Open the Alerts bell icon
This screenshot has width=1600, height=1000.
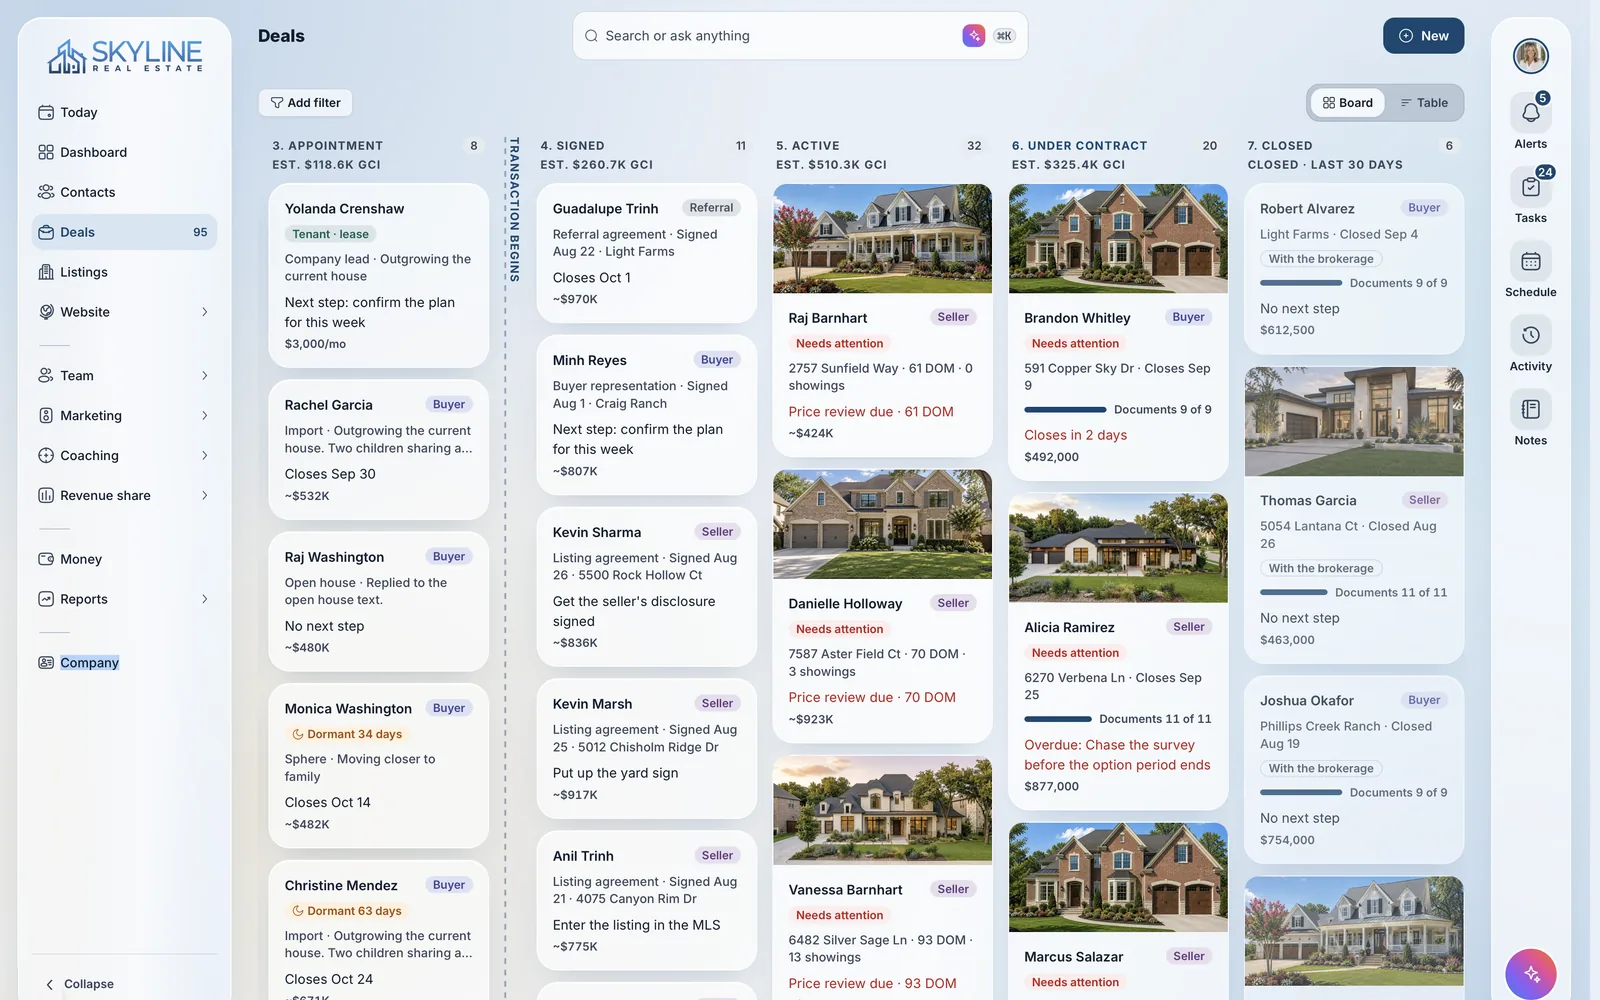click(1530, 113)
